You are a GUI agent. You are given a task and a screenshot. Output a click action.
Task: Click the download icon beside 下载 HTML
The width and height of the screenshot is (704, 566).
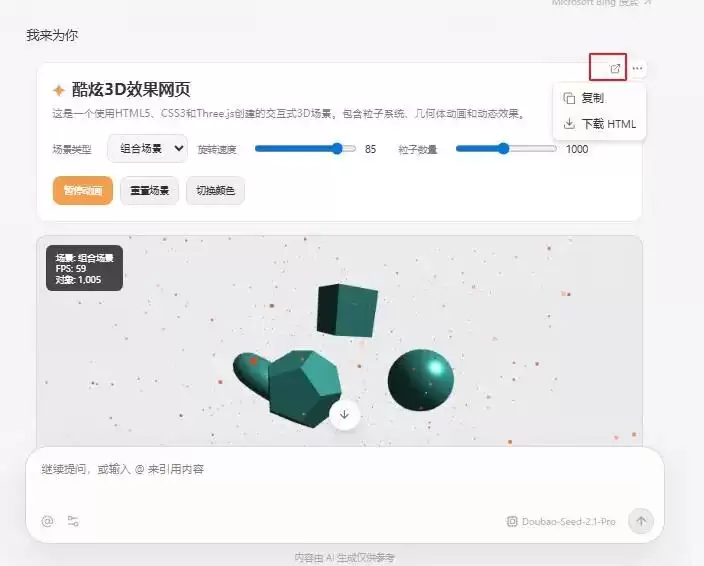point(569,124)
